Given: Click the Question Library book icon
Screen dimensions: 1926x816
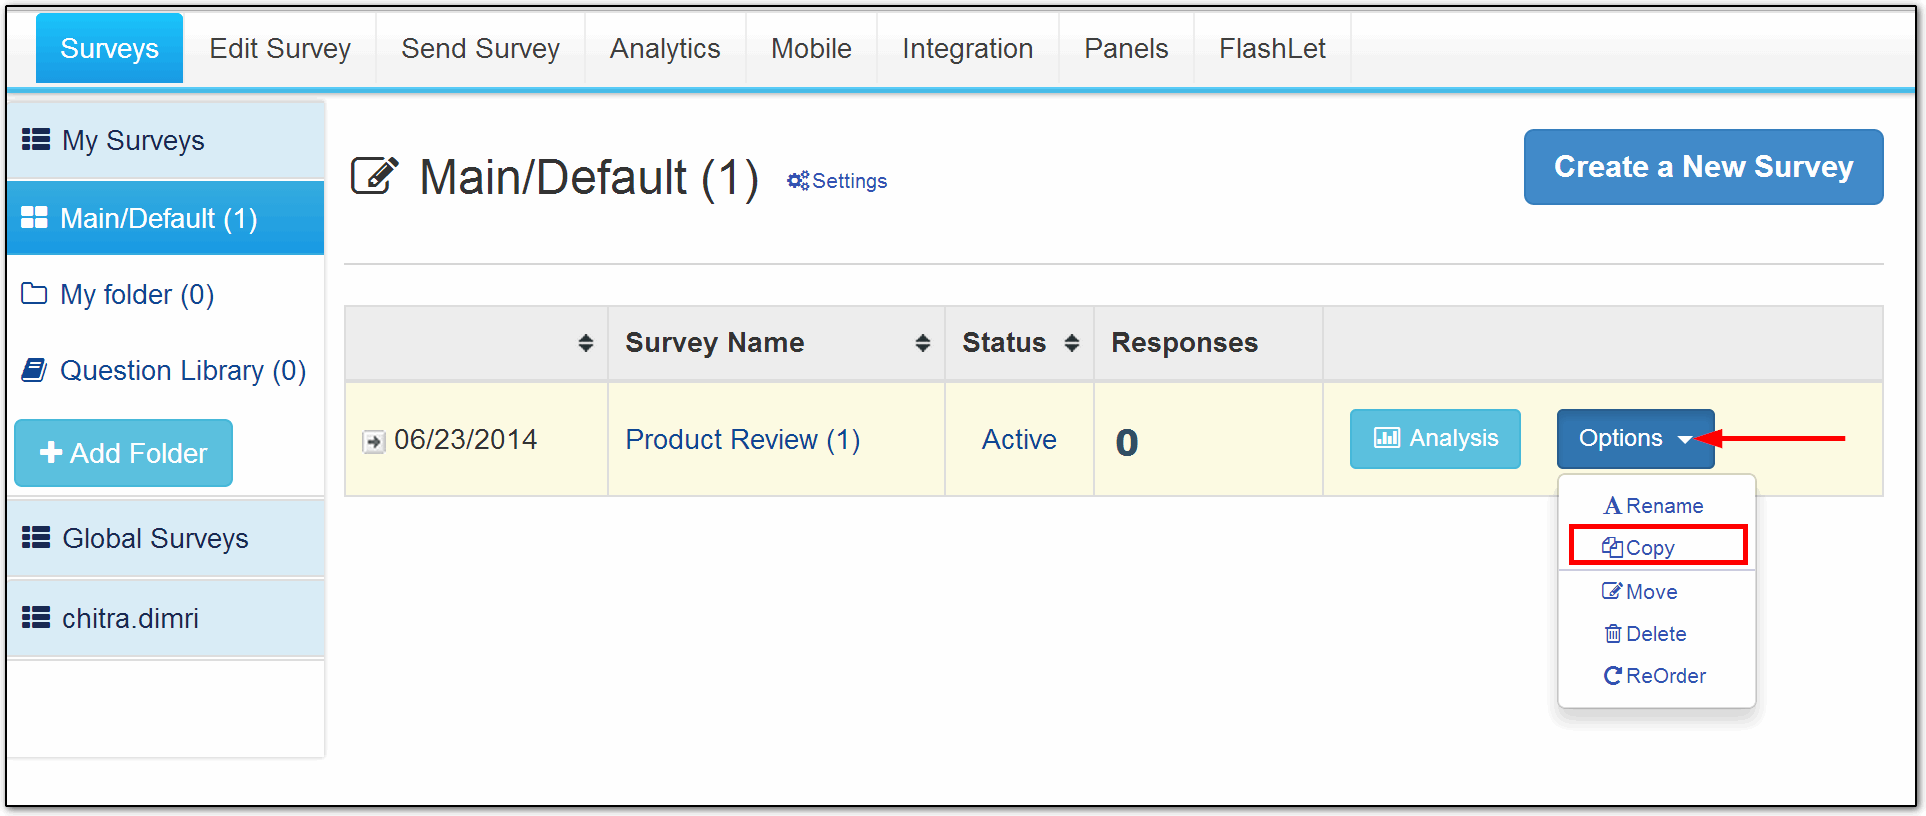Looking at the screenshot, I should (x=34, y=370).
